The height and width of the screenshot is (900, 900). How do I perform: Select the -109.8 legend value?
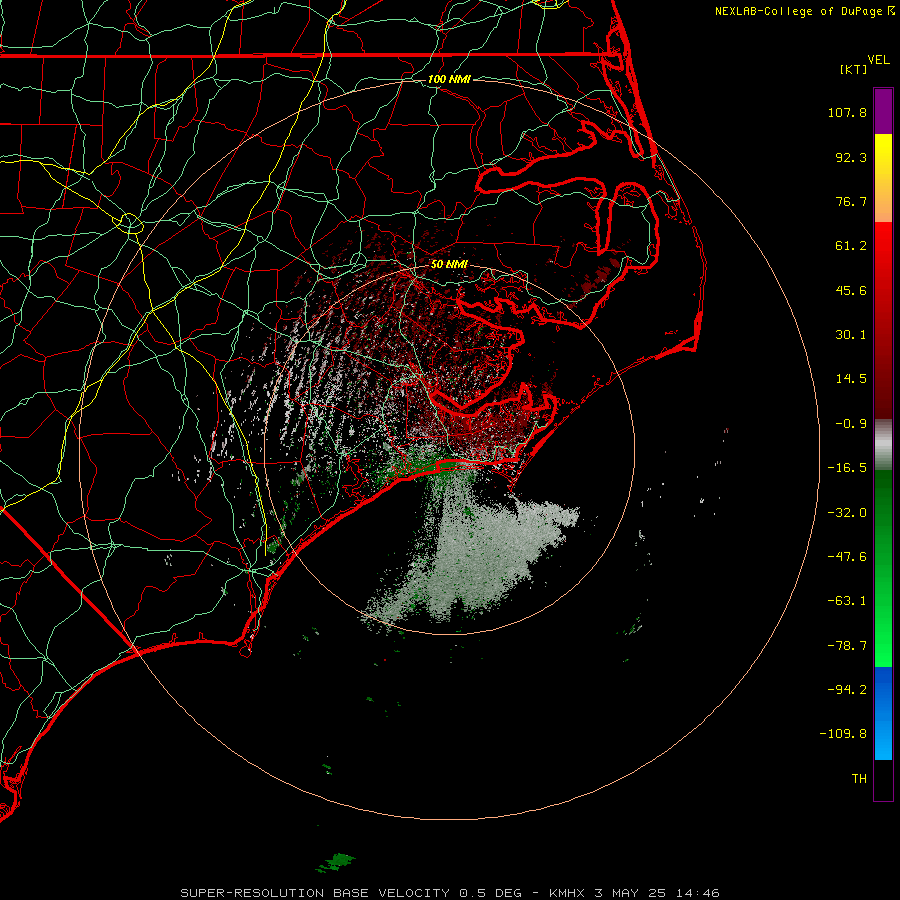[x=844, y=734]
